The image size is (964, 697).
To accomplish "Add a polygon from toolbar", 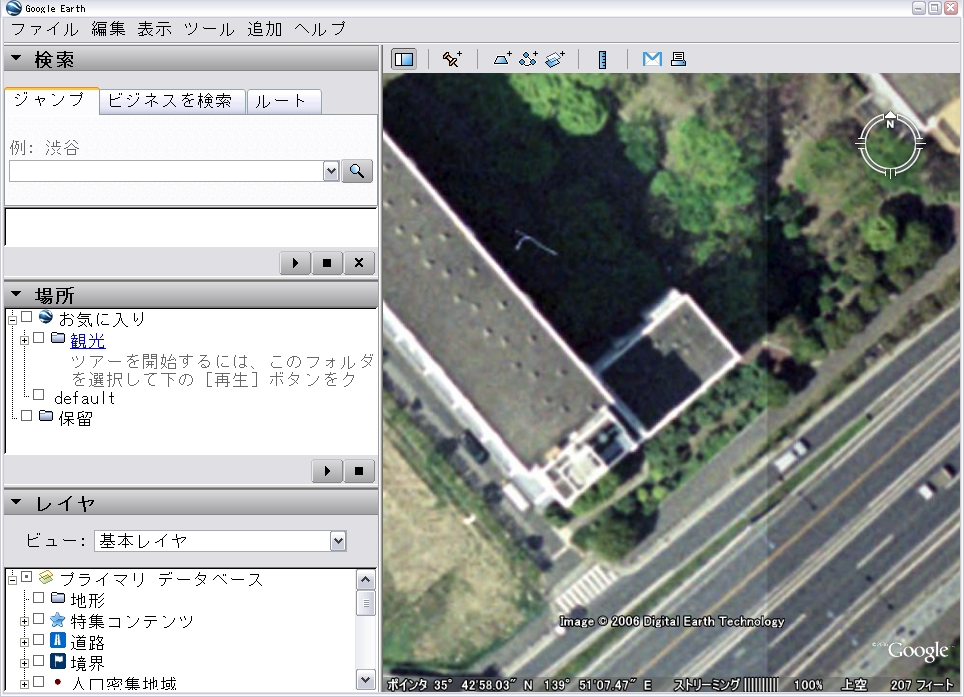I will [x=502, y=59].
